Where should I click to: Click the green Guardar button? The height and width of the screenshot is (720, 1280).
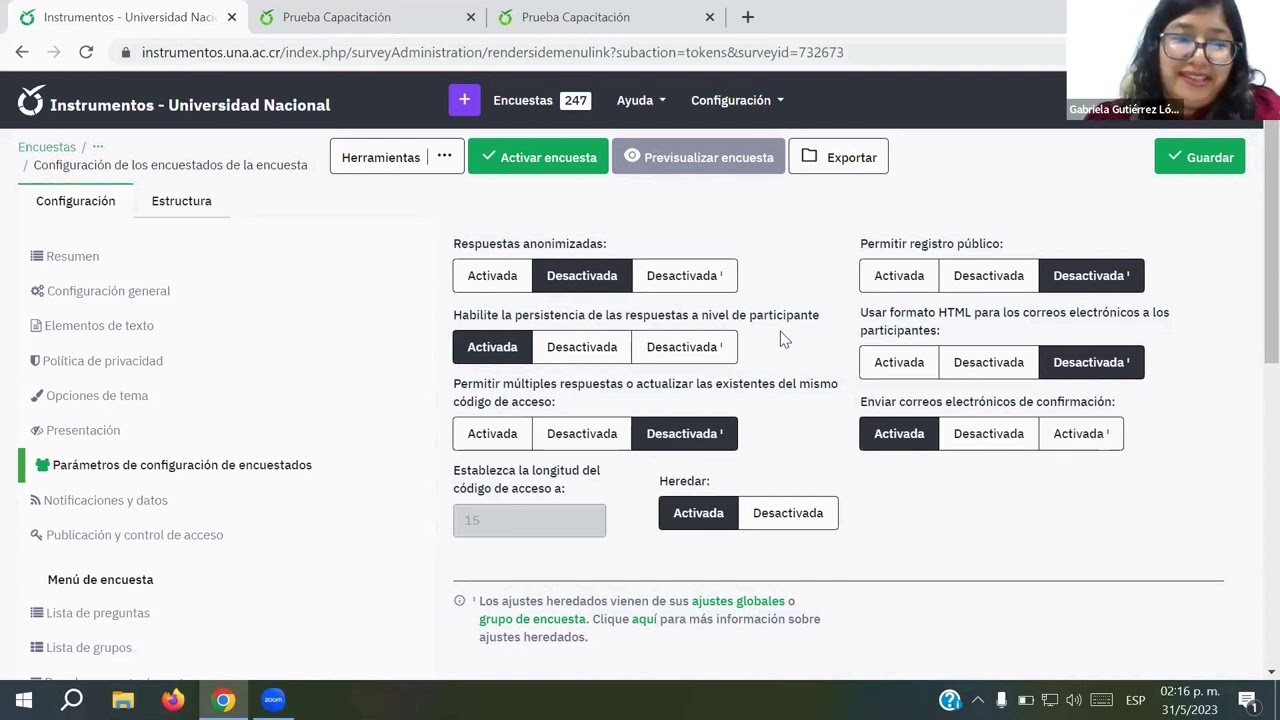(1199, 156)
